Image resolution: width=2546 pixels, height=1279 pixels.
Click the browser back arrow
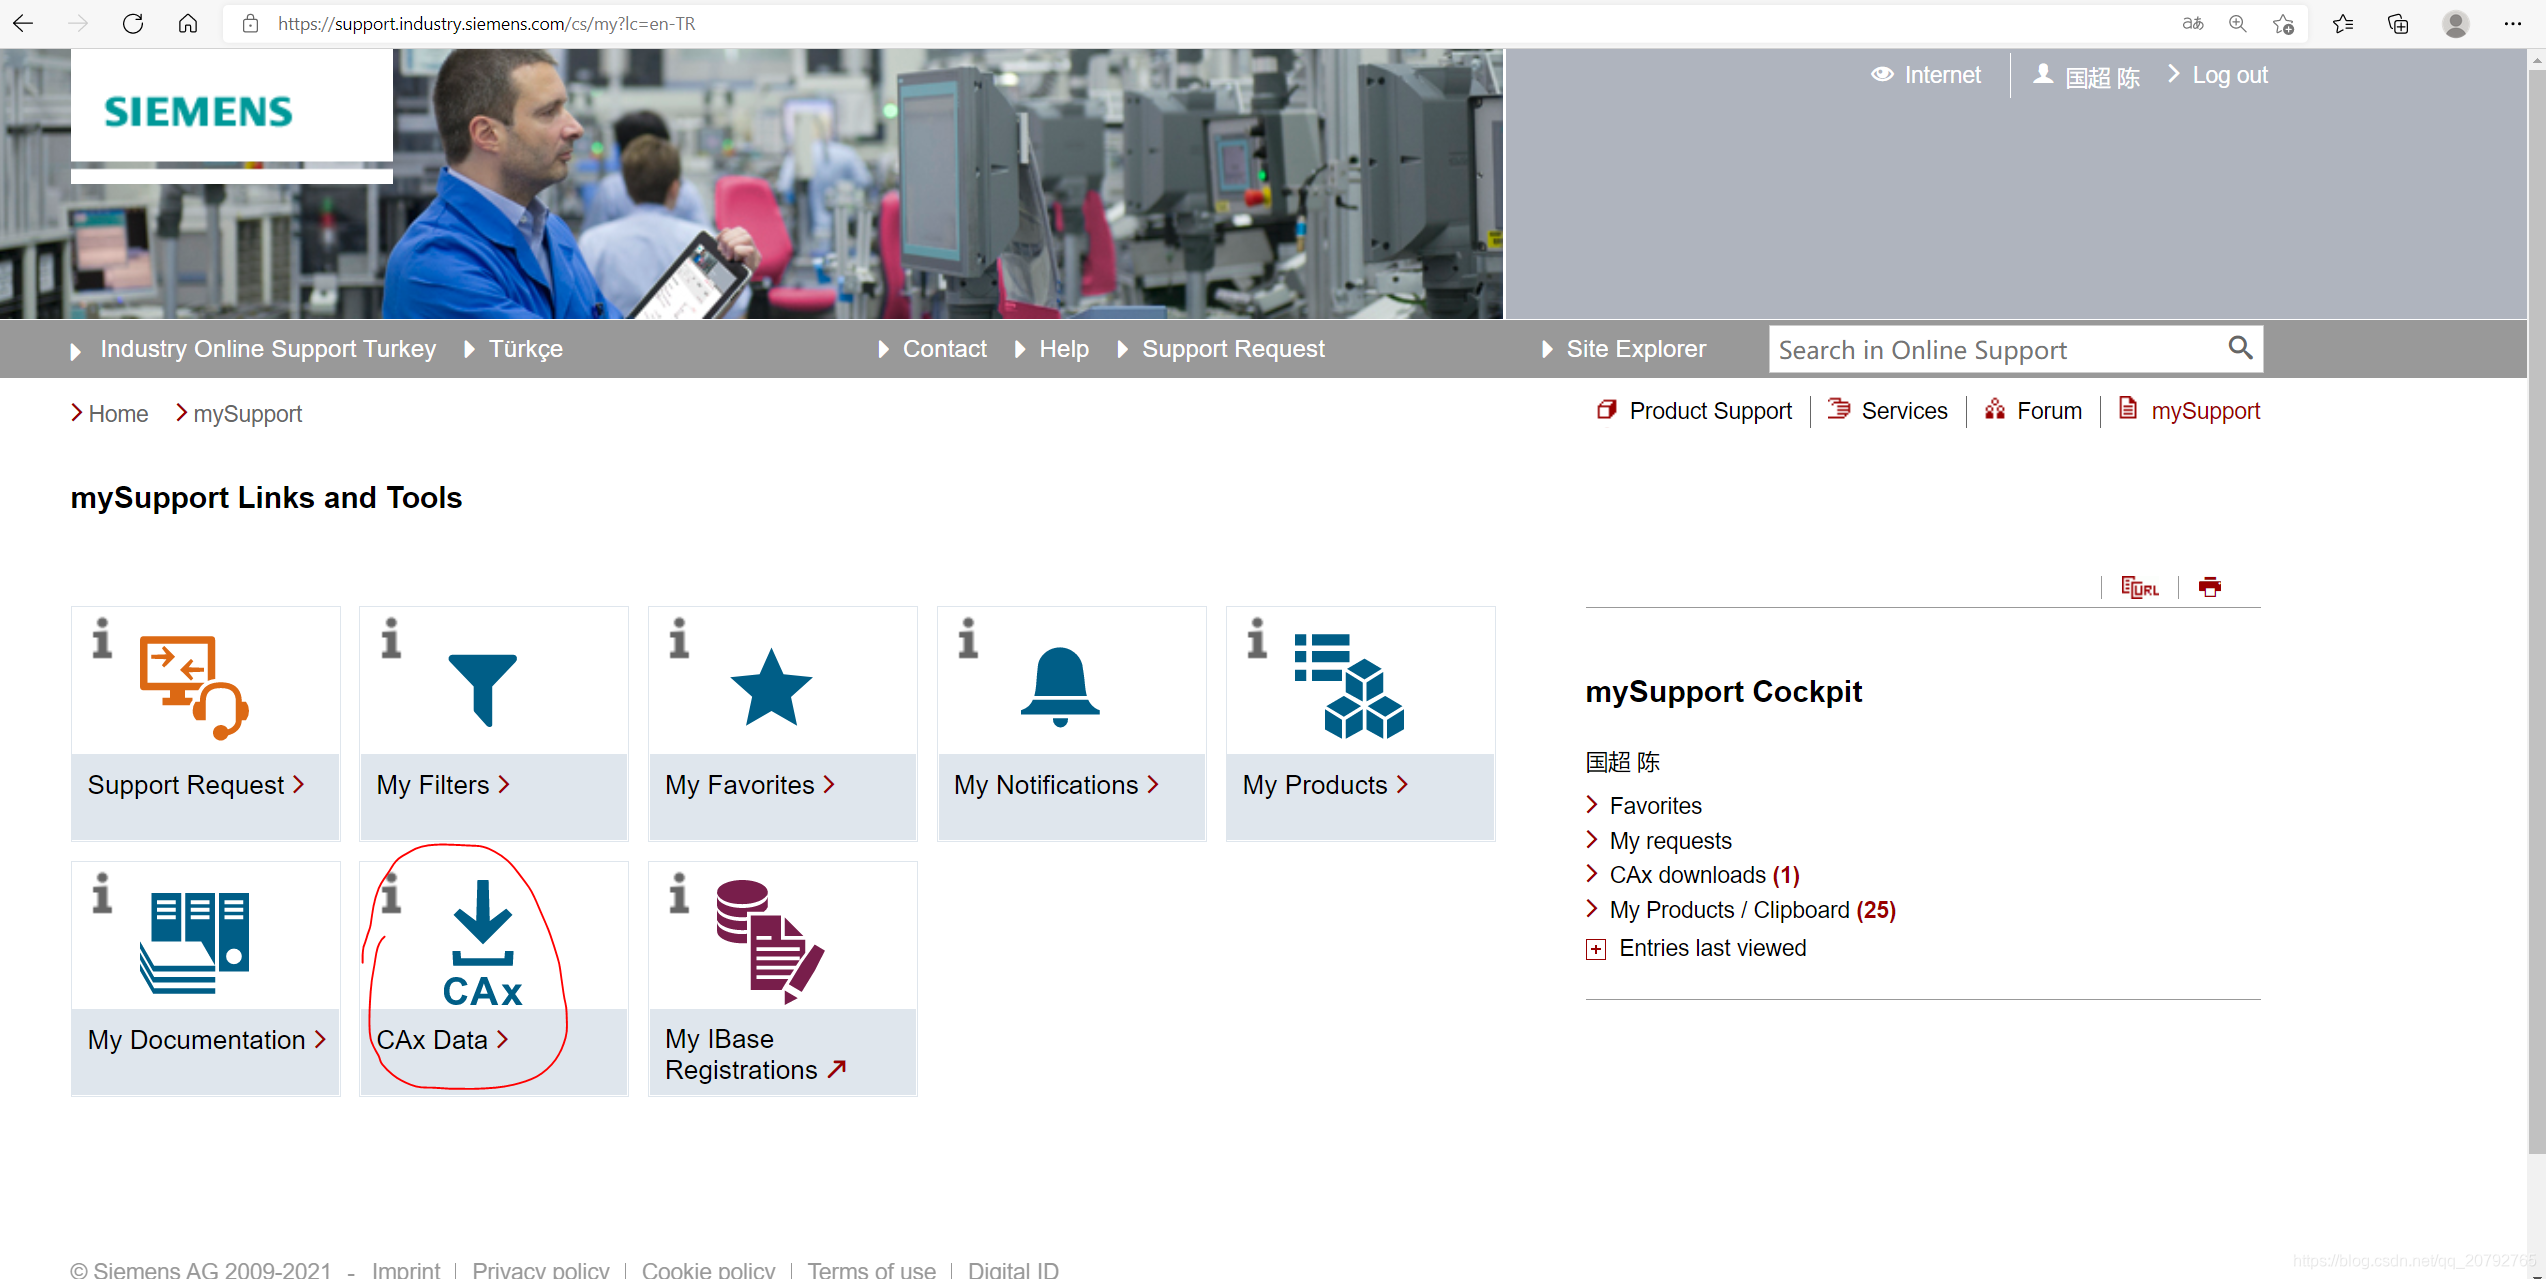coord(23,23)
